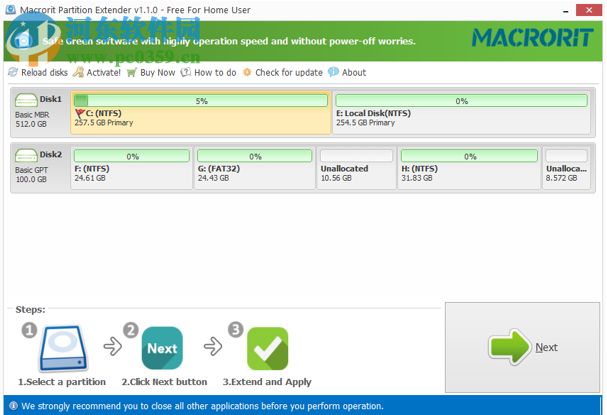The width and height of the screenshot is (607, 415).
Task: Click the F: drive 0% usage bar
Action: (x=132, y=156)
